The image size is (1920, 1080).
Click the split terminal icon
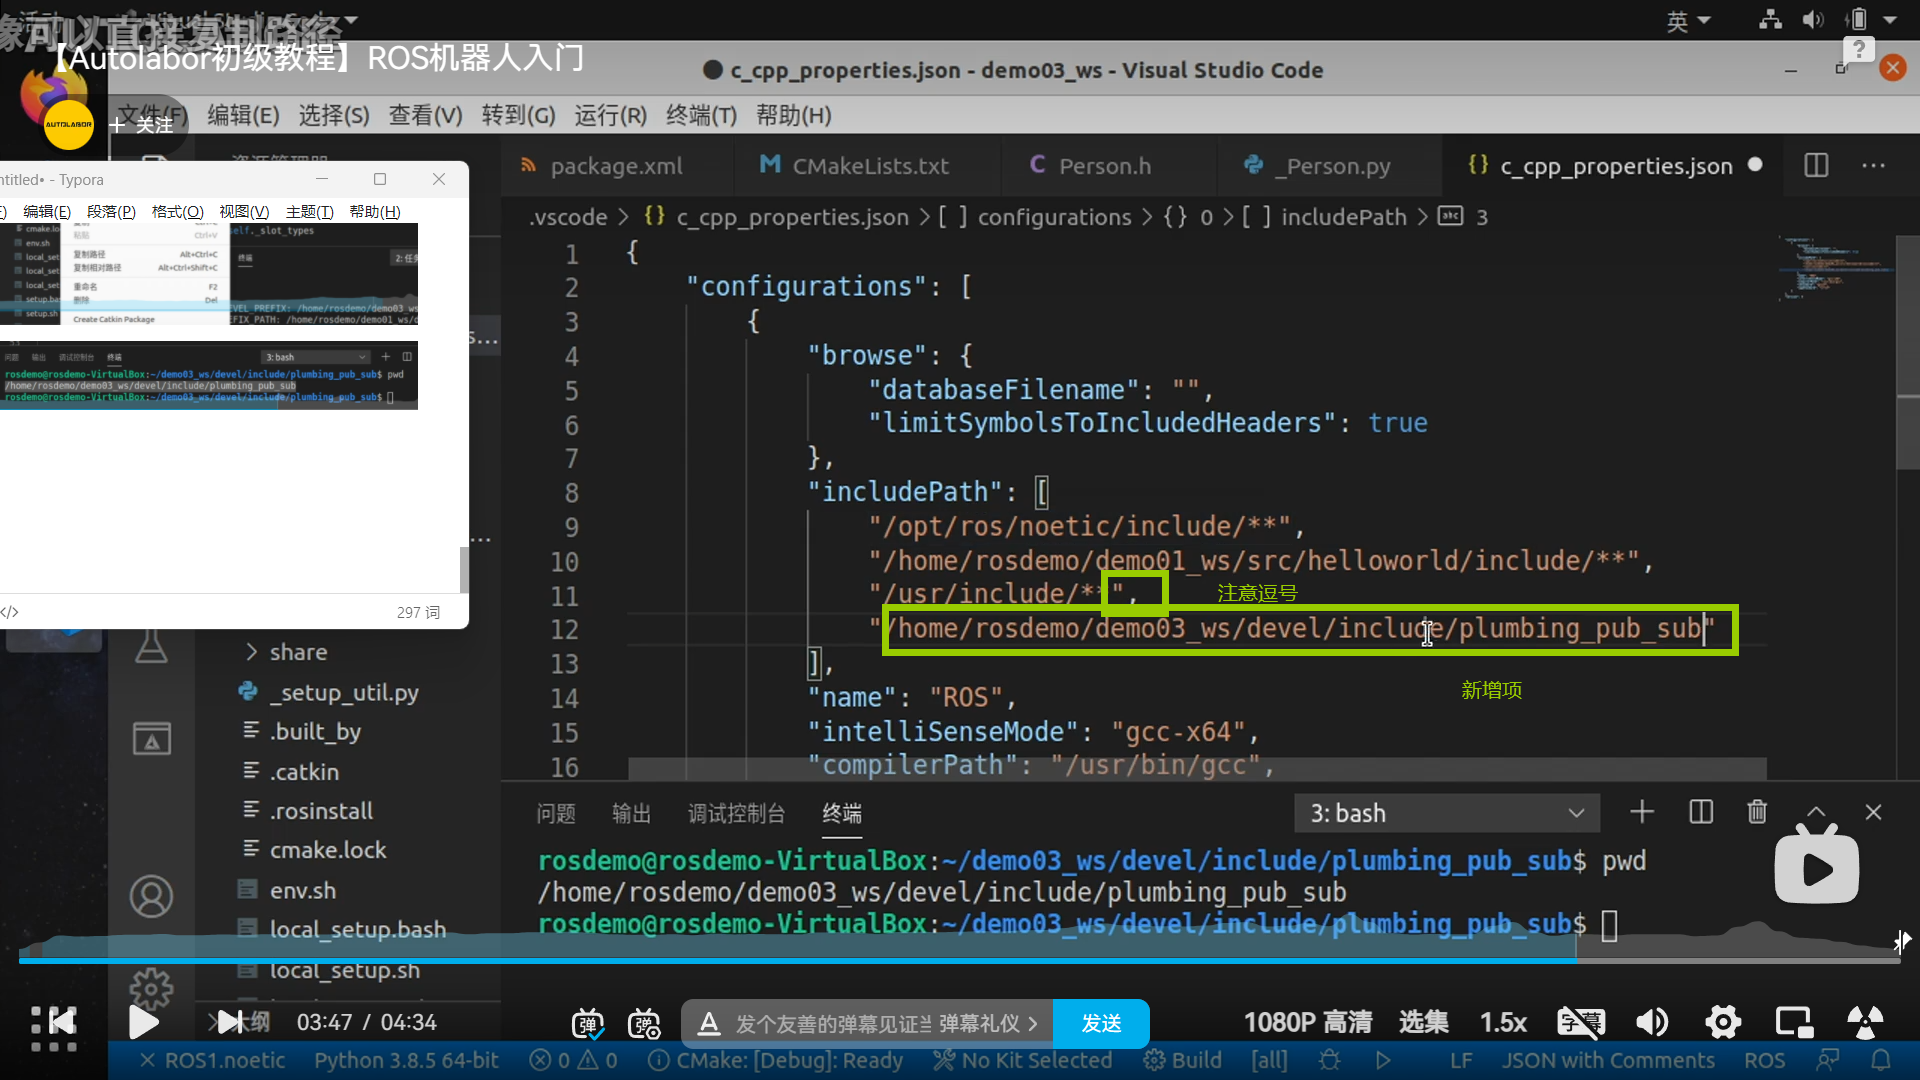(x=1700, y=812)
